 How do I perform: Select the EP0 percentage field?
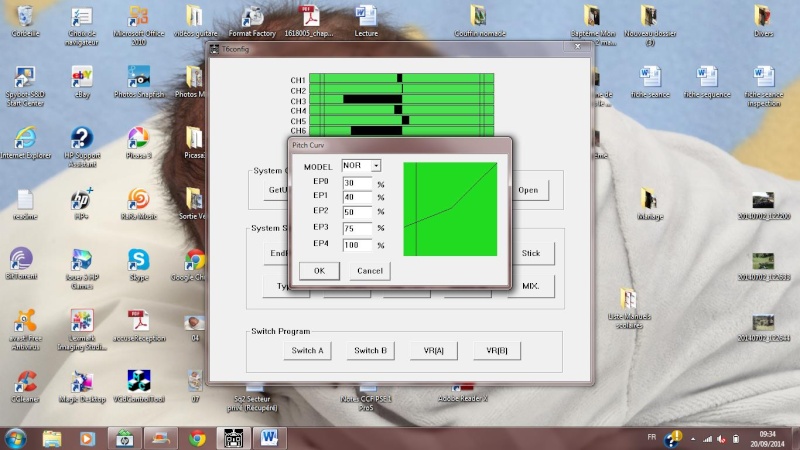tap(357, 183)
